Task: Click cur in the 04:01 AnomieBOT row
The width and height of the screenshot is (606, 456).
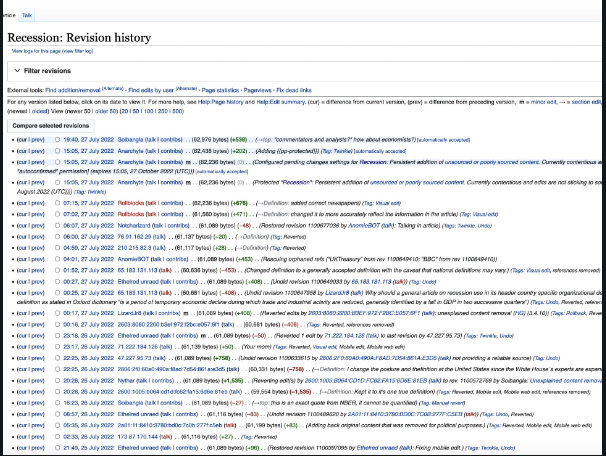Action: [22, 259]
